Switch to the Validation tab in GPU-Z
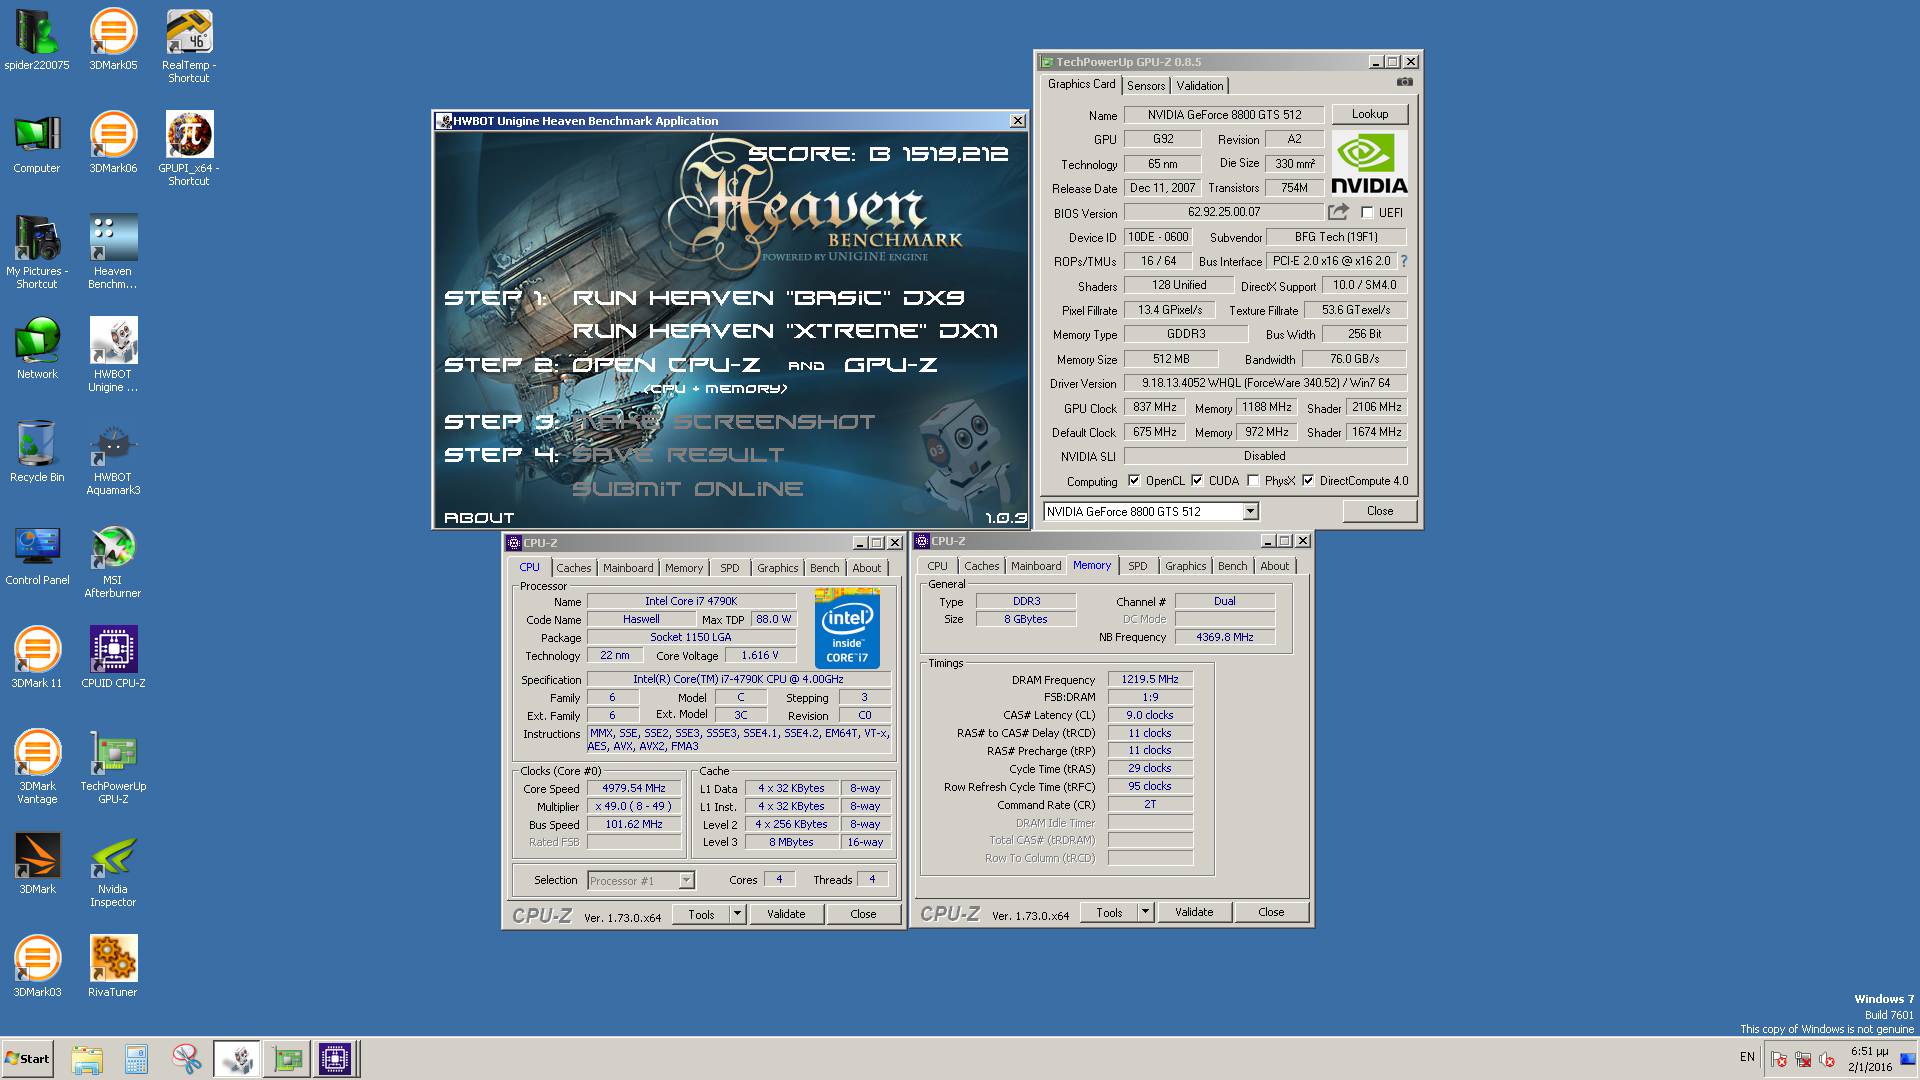The height and width of the screenshot is (1080, 1920). tap(1199, 86)
